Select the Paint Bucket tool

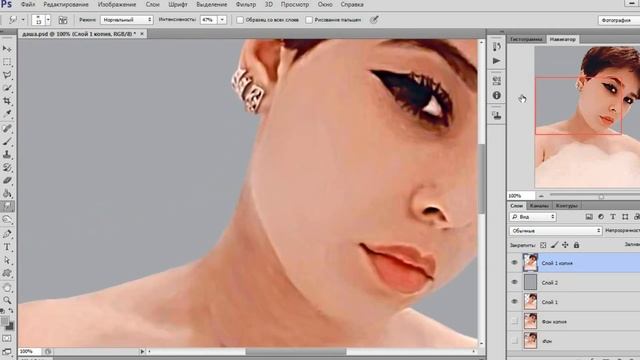[x=7, y=193]
